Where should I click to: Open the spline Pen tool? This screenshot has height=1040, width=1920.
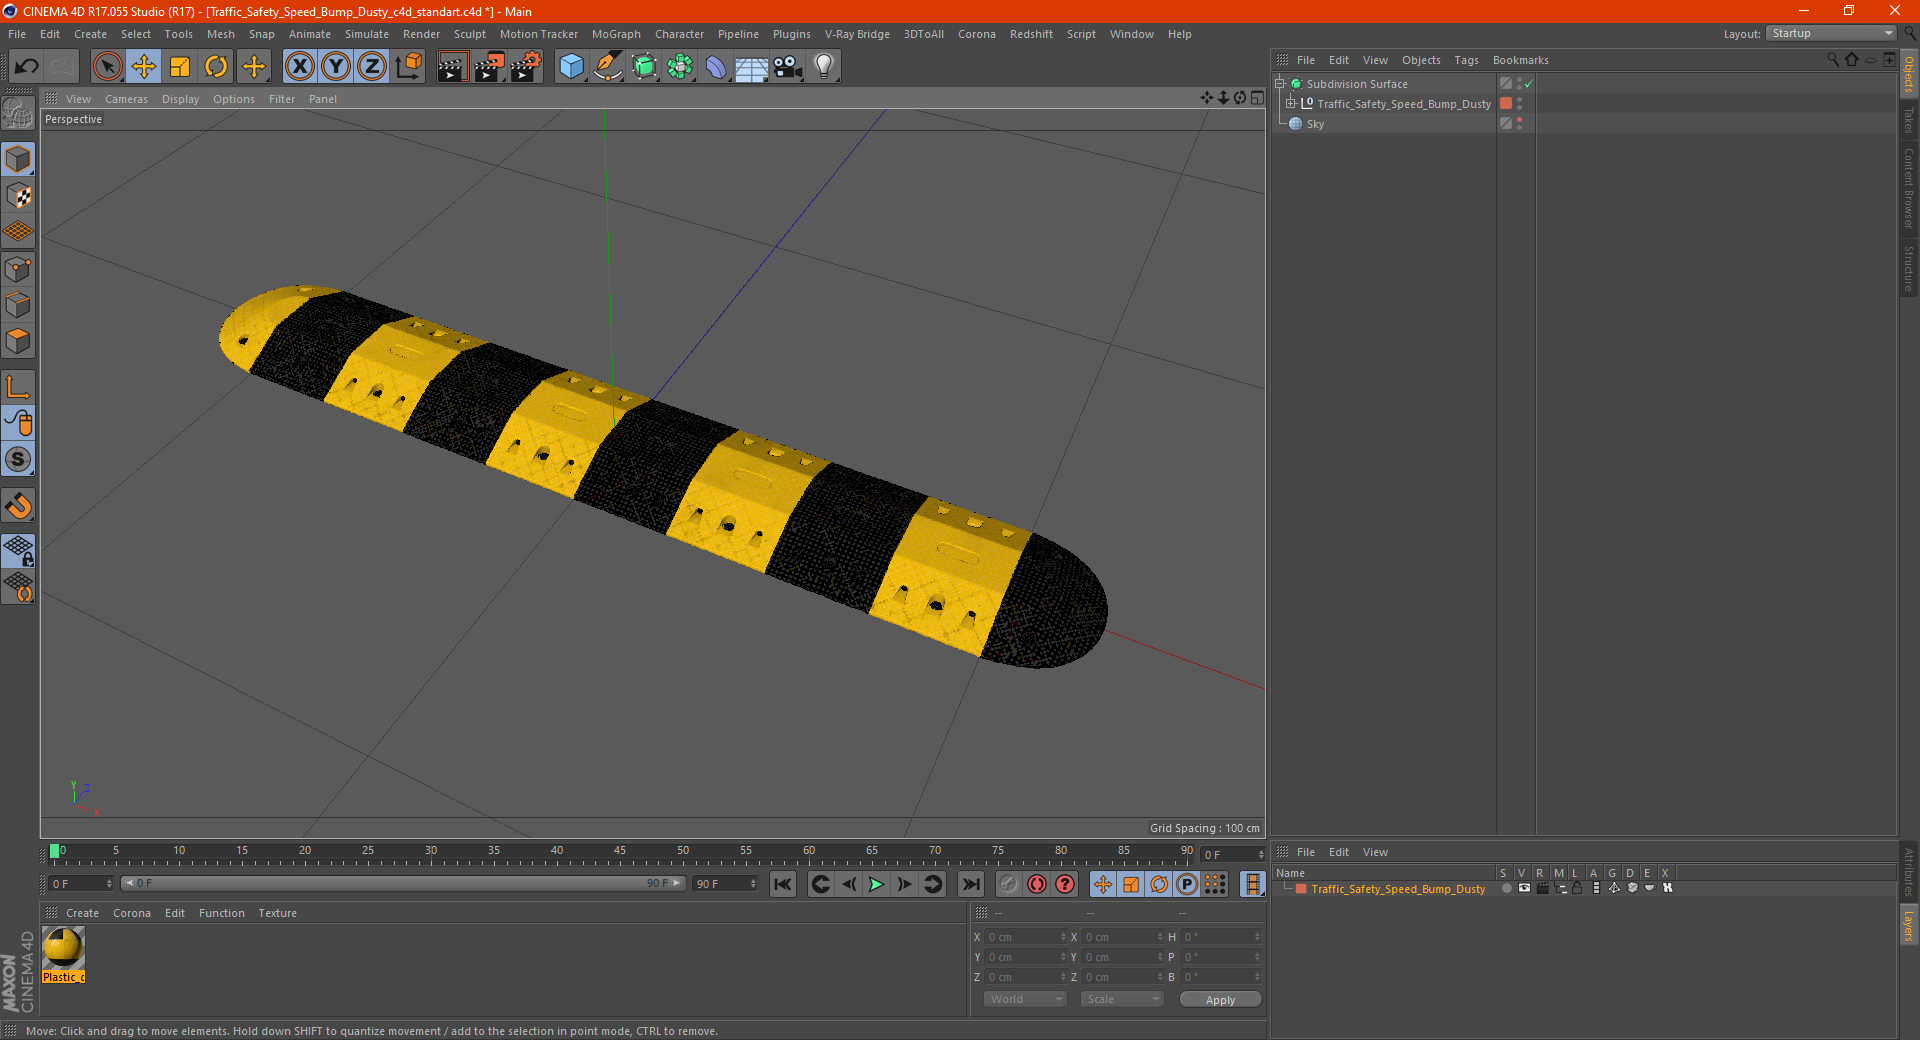click(x=607, y=67)
